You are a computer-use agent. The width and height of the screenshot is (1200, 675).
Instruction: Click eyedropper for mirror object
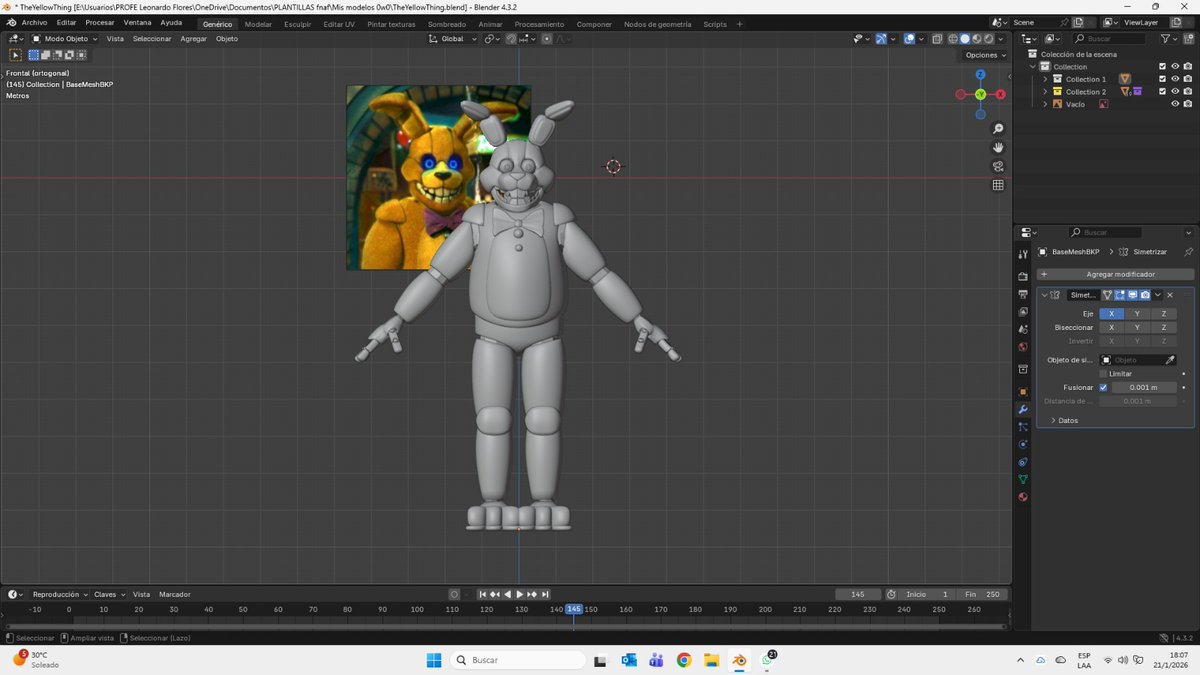(x=1171, y=360)
